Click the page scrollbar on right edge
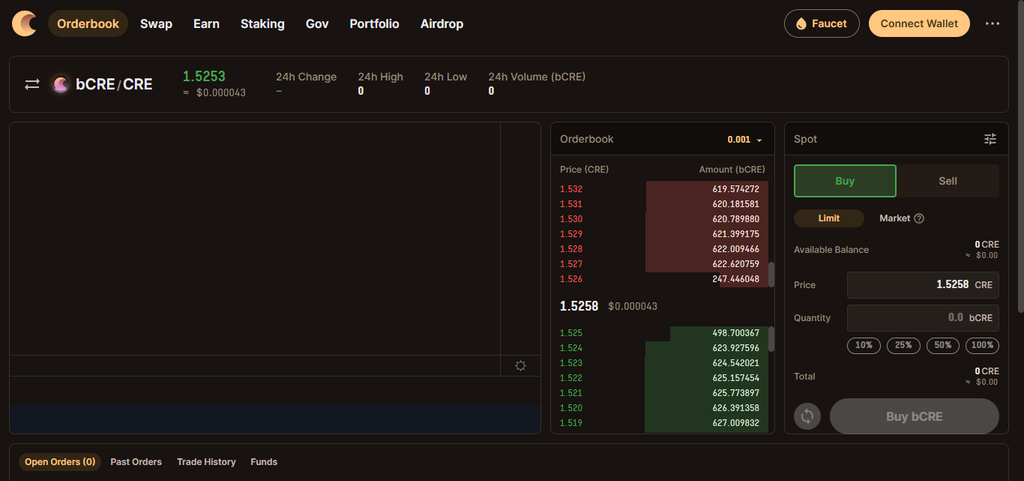The image size is (1024, 481). coord(1021,157)
